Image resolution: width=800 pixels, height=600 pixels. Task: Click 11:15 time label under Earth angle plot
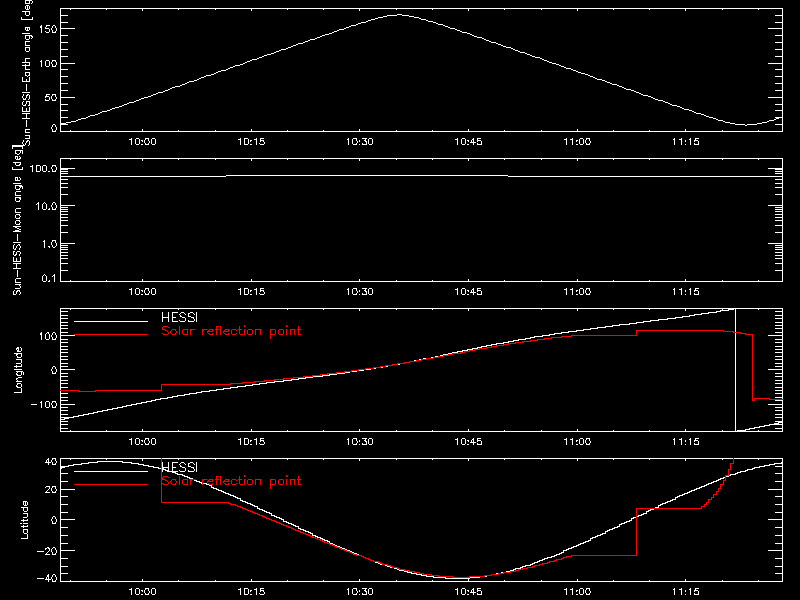pos(686,142)
